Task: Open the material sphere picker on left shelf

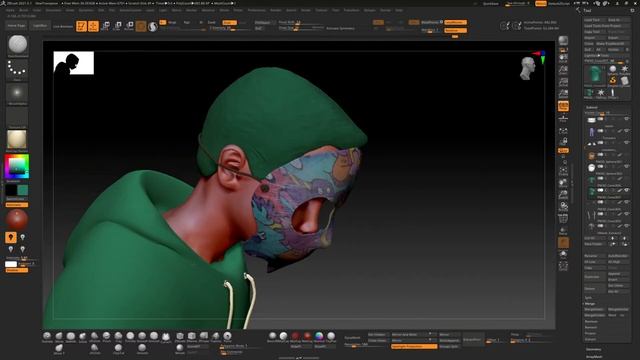Action: [17, 140]
